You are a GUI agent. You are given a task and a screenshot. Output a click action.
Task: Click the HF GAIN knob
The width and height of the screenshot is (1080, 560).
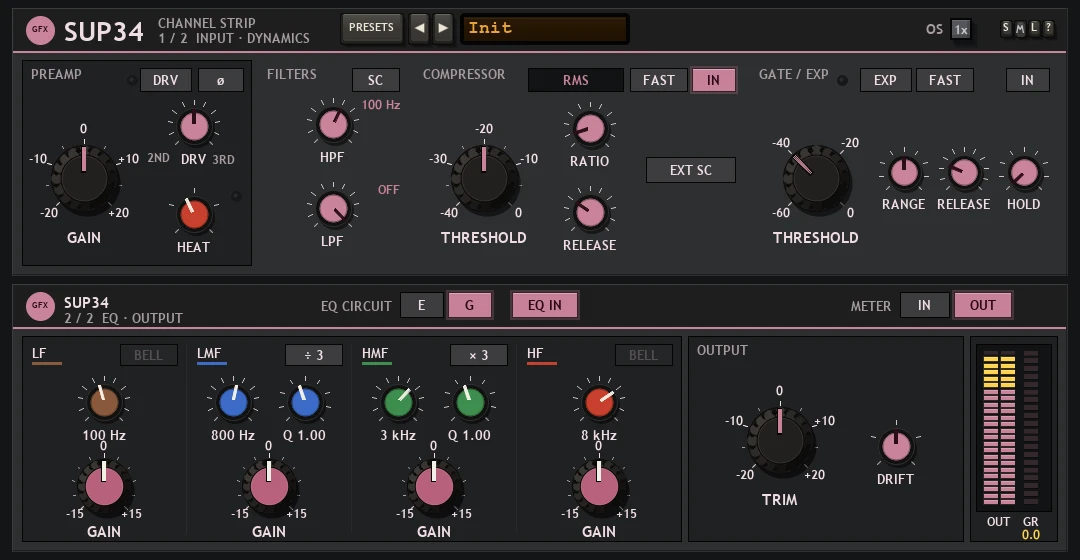599,487
